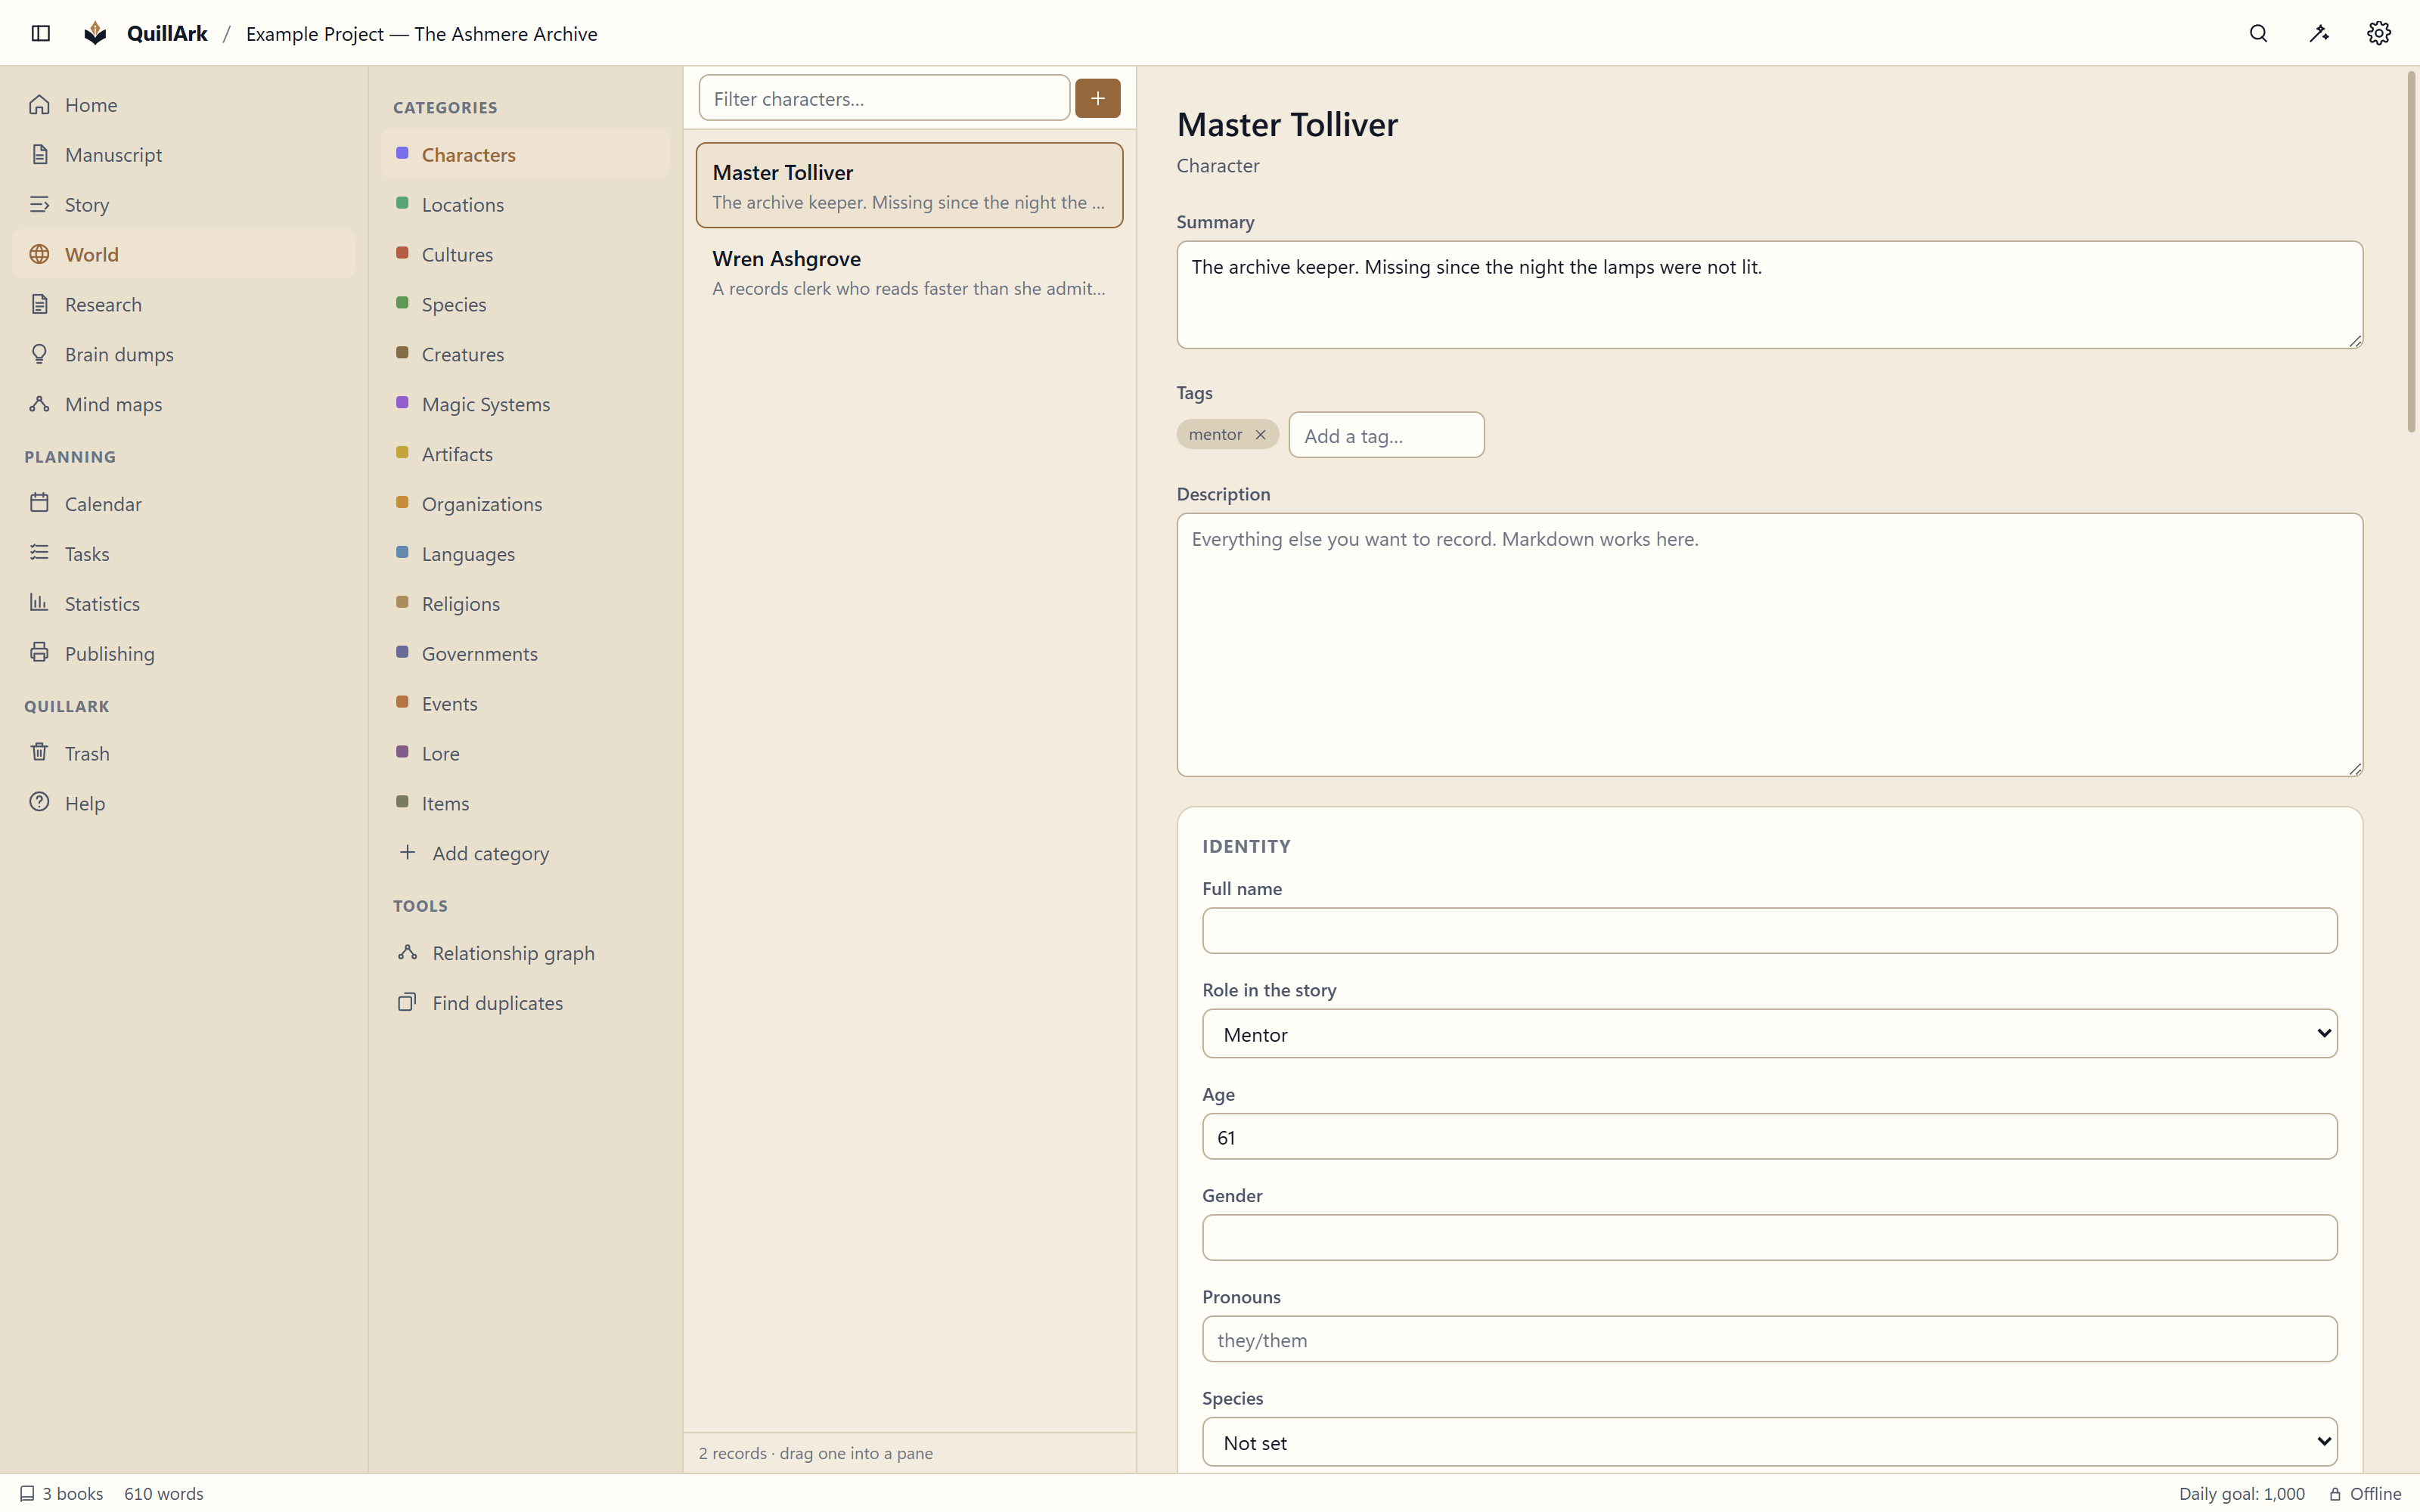The image size is (2420, 1512).
Task: Click the Statistics bar chart icon
Action: [39, 603]
